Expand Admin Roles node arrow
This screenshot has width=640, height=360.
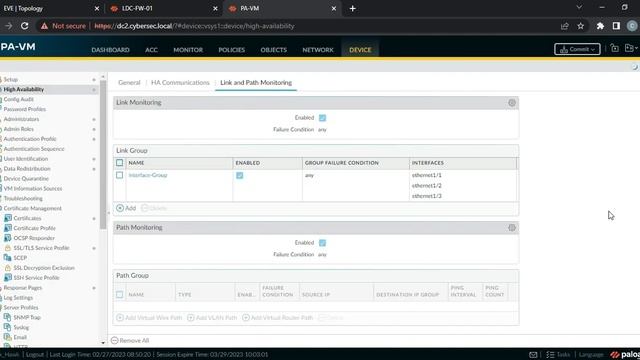(94, 129)
